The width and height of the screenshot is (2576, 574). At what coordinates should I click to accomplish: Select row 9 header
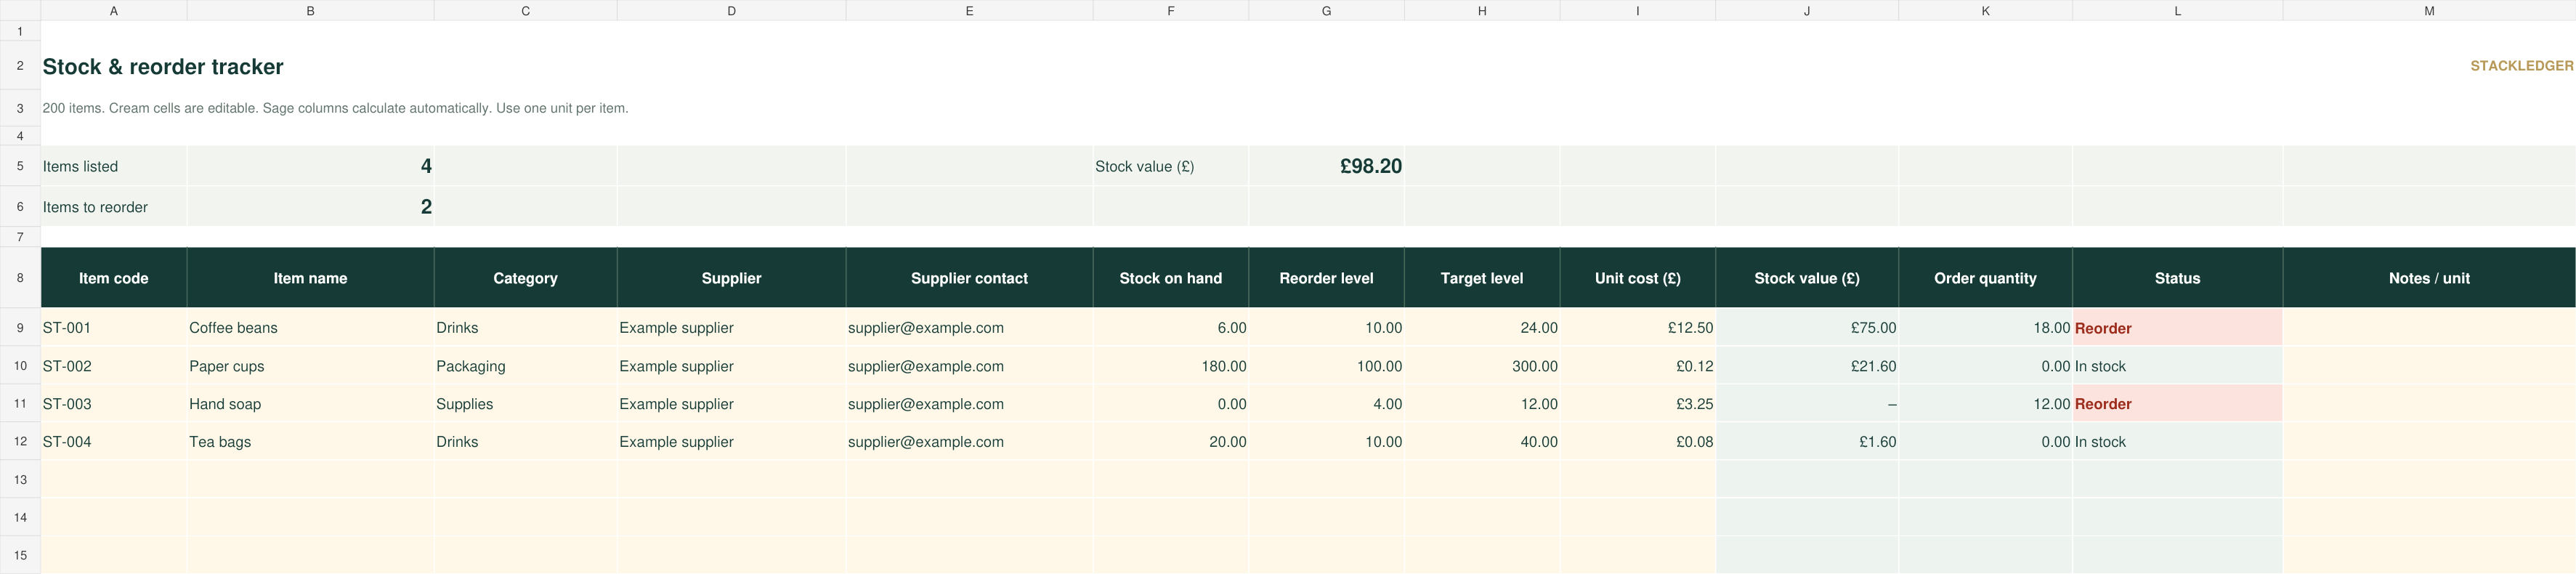click(20, 328)
